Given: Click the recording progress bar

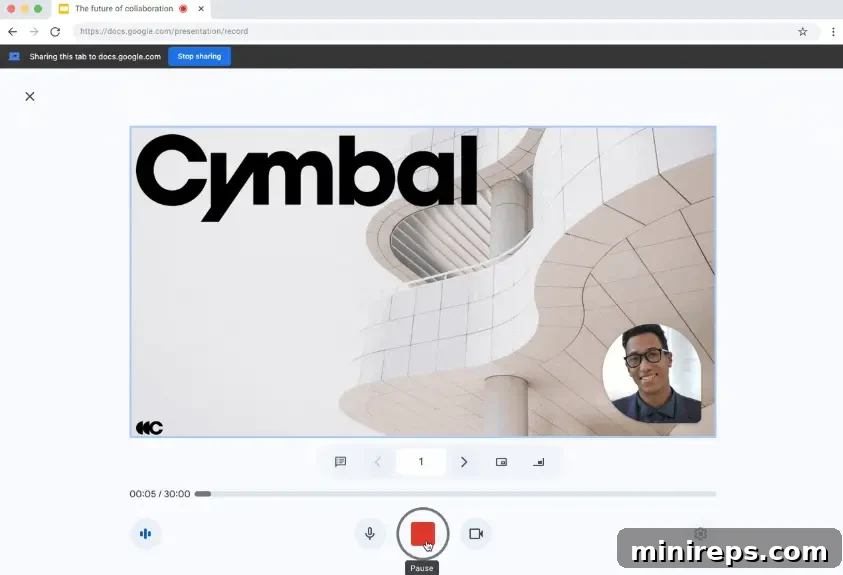Looking at the screenshot, I should click(455, 493).
